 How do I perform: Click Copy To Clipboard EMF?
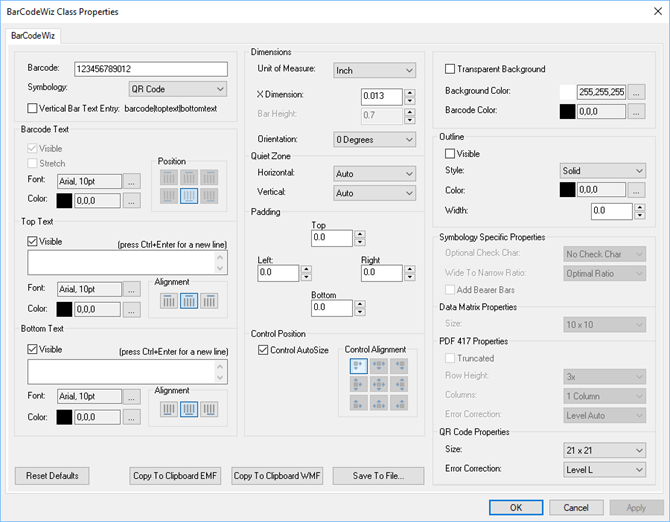coord(175,476)
